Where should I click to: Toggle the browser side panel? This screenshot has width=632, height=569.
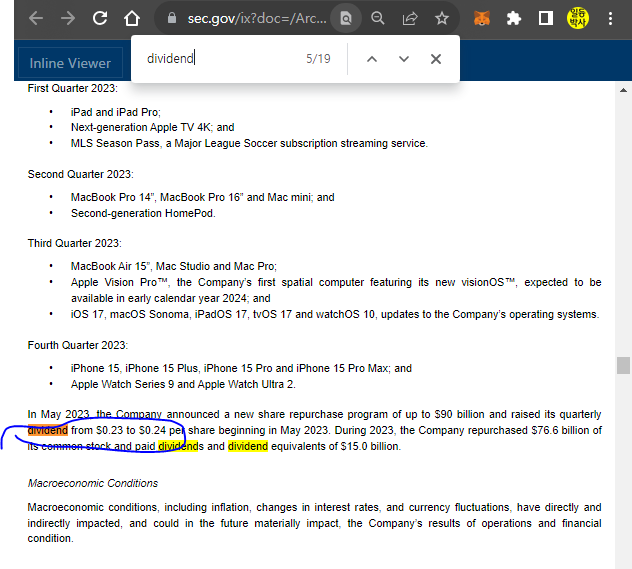click(546, 18)
